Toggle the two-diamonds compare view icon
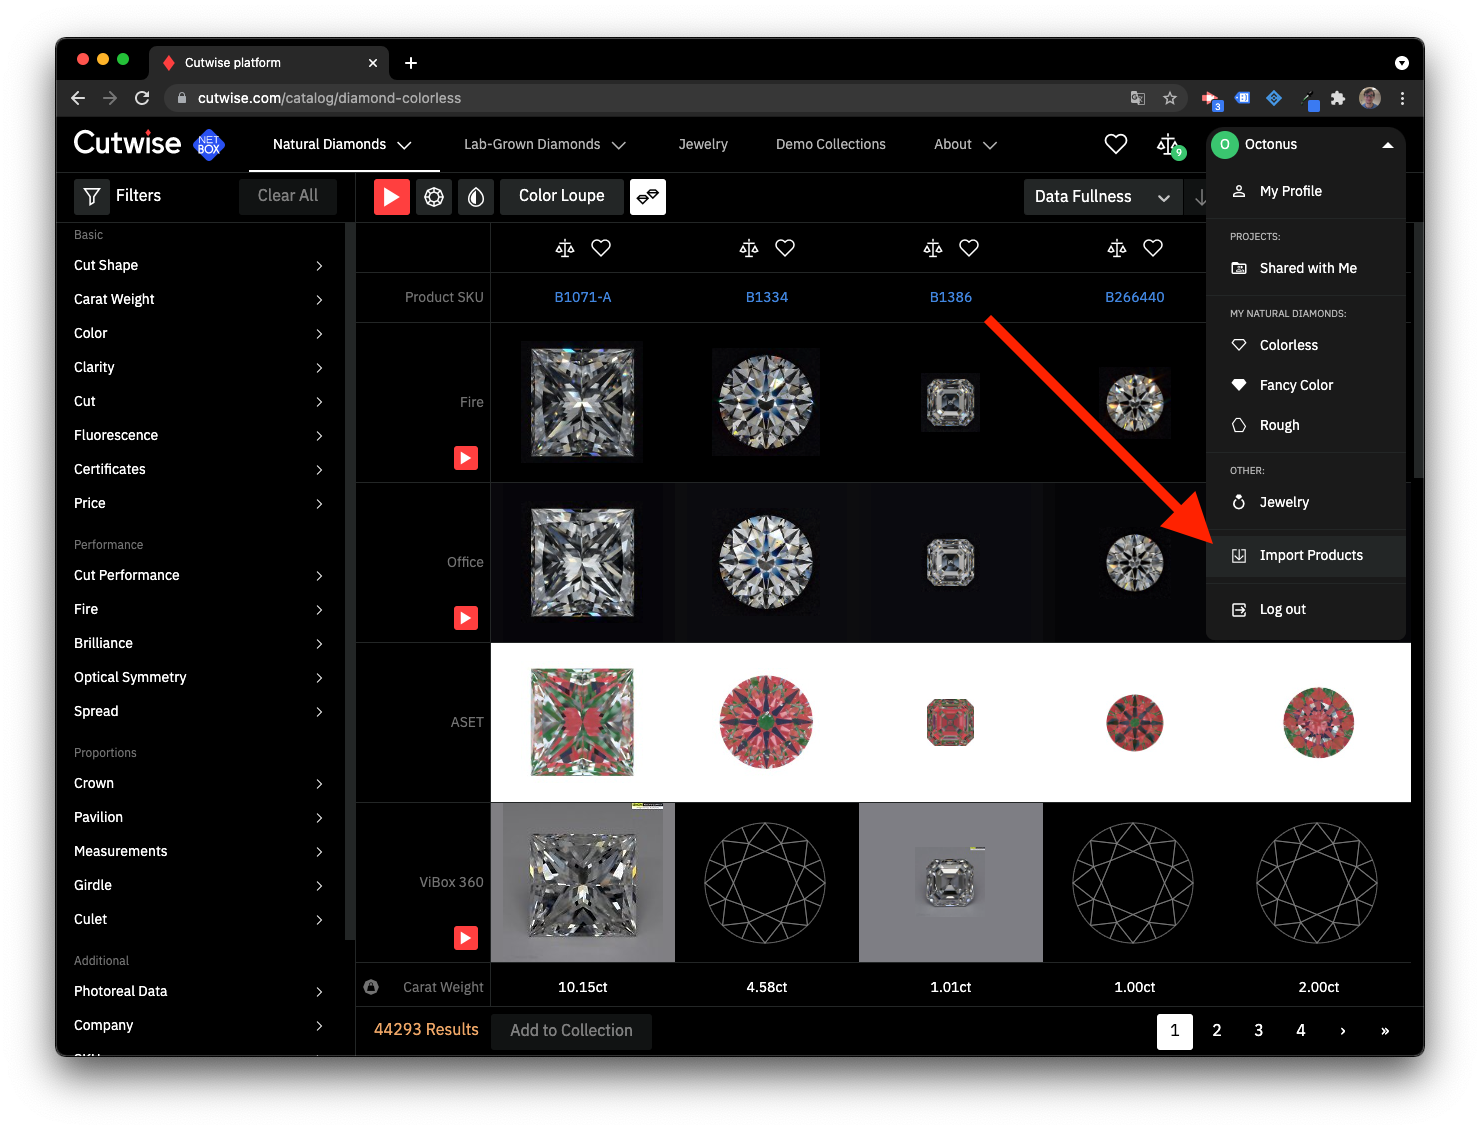This screenshot has height=1130, width=1480. (648, 197)
